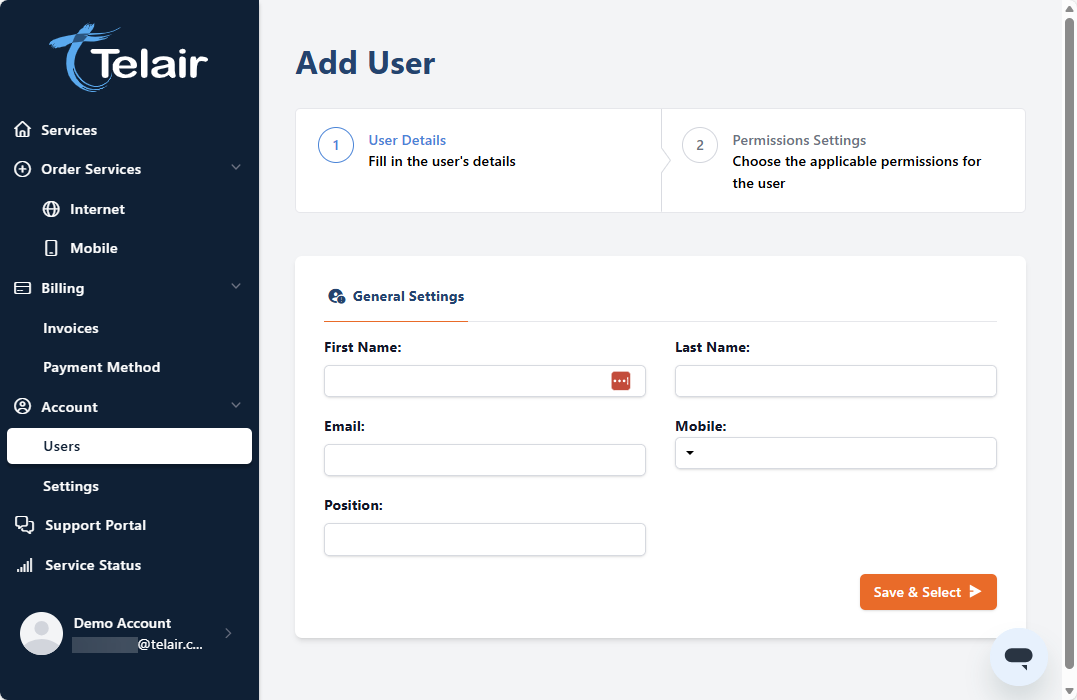This screenshot has width=1077, height=700.
Task: Click the scrollbar down arrow
Action: (x=1069, y=692)
